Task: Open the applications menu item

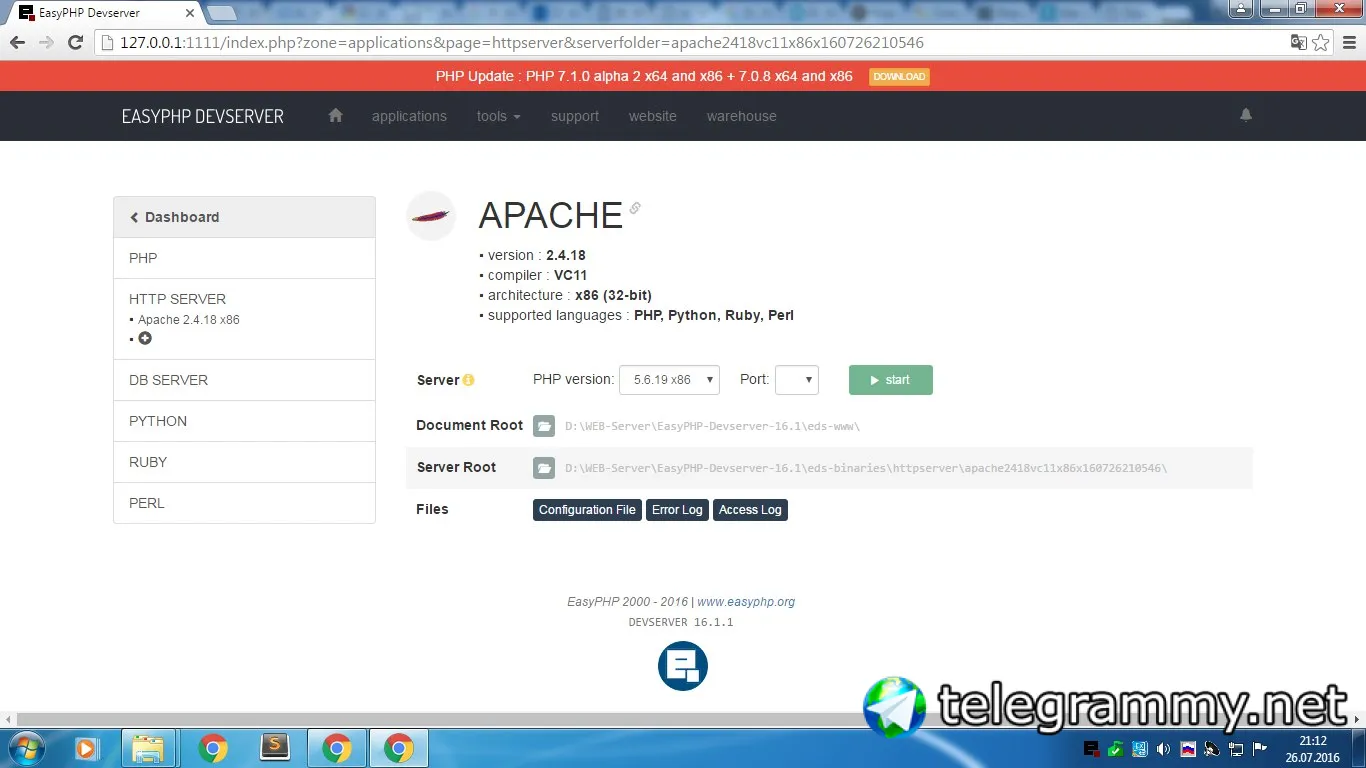Action: coord(409,116)
